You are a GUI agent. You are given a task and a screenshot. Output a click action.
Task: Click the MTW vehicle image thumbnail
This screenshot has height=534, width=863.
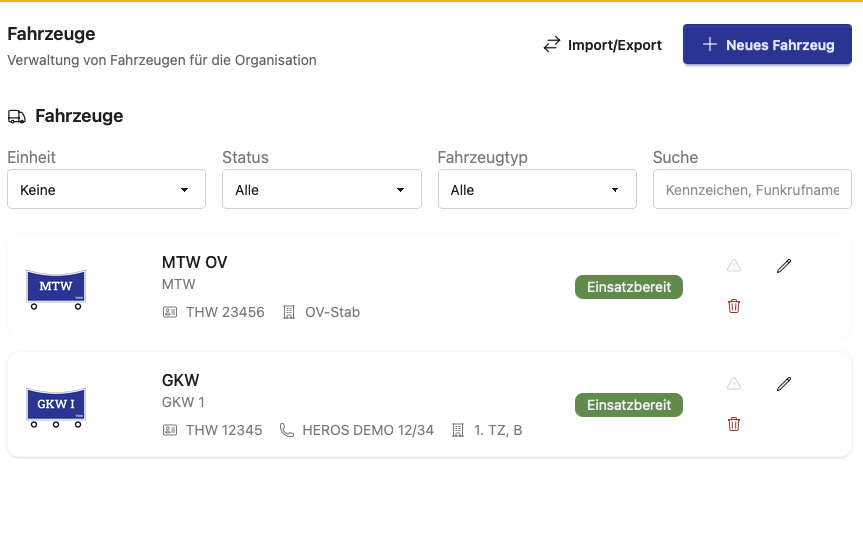point(56,288)
